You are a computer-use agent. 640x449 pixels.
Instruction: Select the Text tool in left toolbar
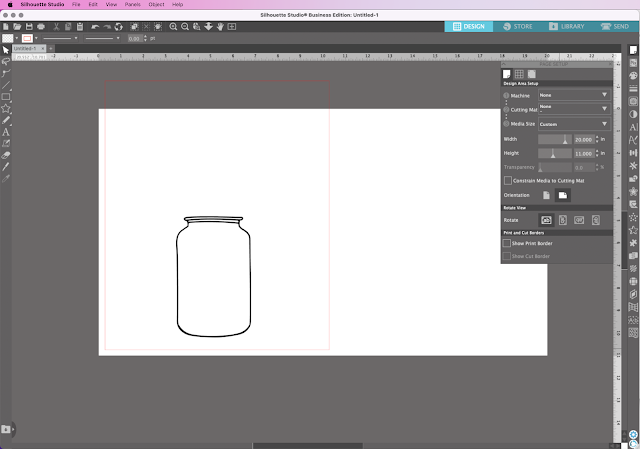(6, 132)
